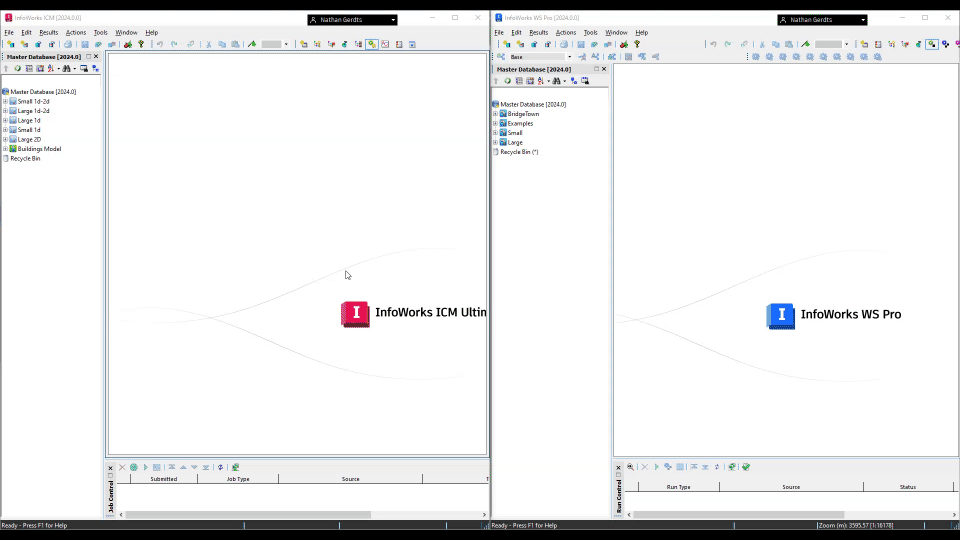Open the Results menu in InfoWorks ICM

(x=48, y=32)
